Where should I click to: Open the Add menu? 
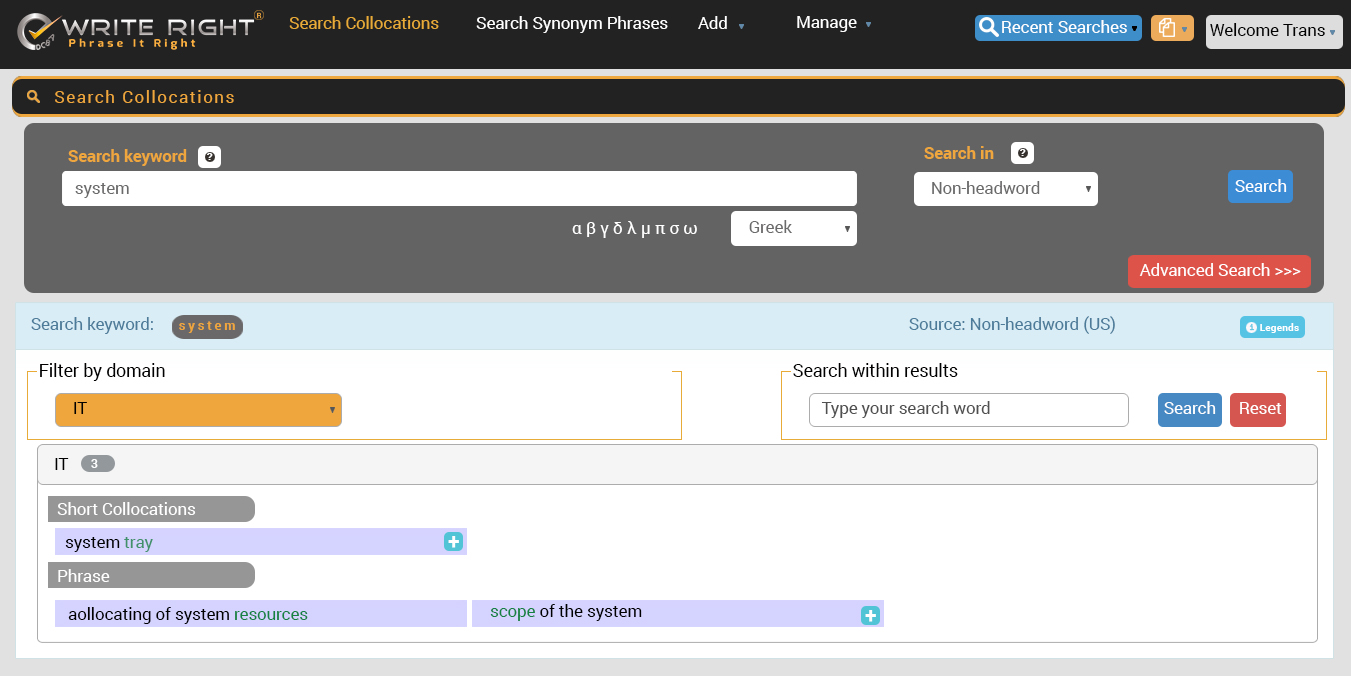[x=720, y=23]
